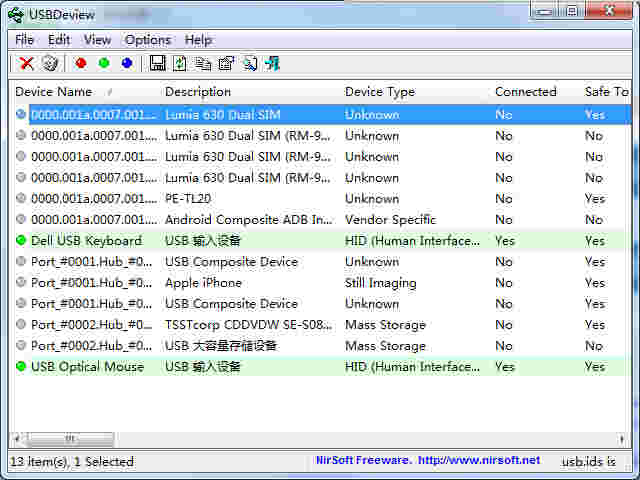This screenshot has height=480, width=640.
Task: Click the copy selected items icon
Action: 203,63
